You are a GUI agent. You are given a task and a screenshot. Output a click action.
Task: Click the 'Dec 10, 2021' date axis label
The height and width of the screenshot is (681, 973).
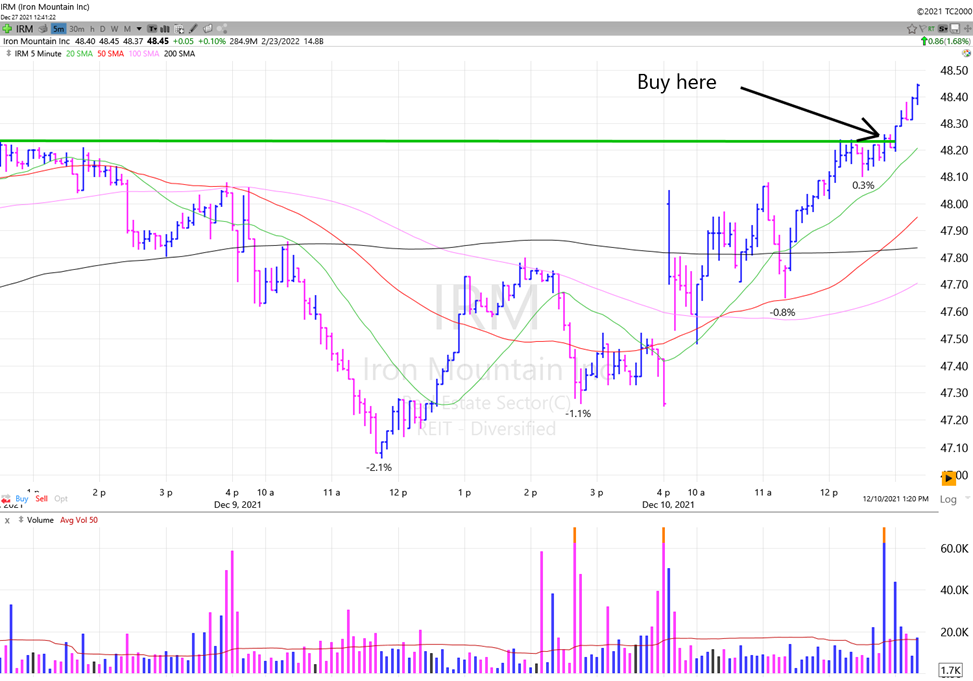pos(668,504)
